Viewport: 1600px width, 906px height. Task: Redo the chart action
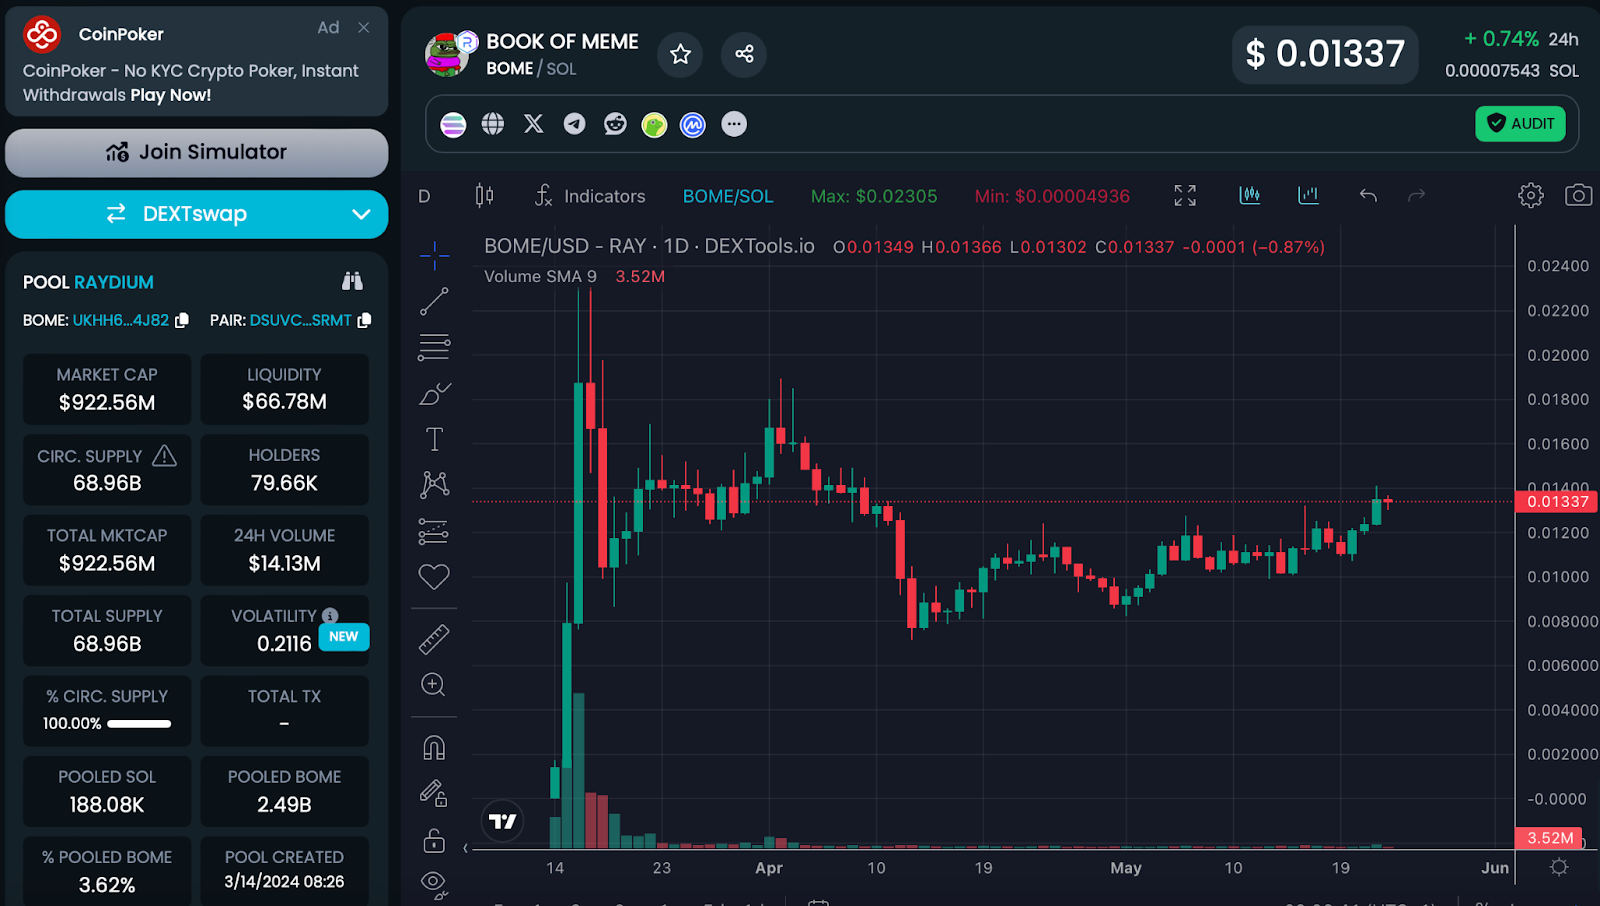coord(1416,196)
